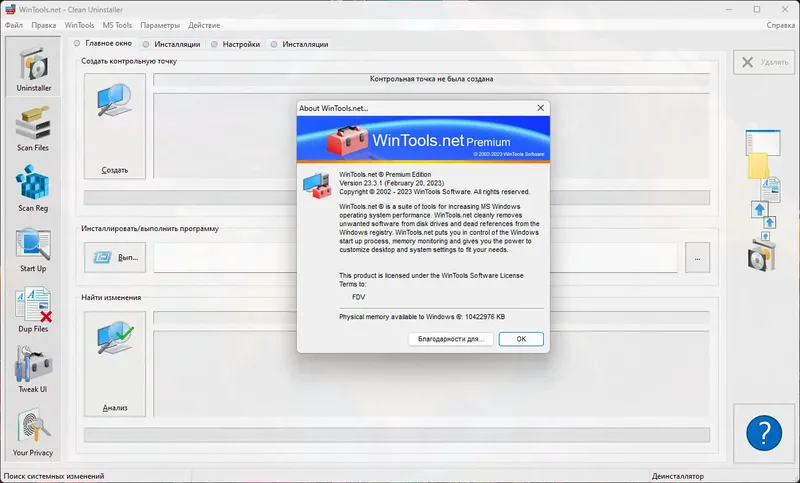Click 'Деинсталлятор' in the status bar
The width and height of the screenshot is (800, 483).
pos(678,476)
